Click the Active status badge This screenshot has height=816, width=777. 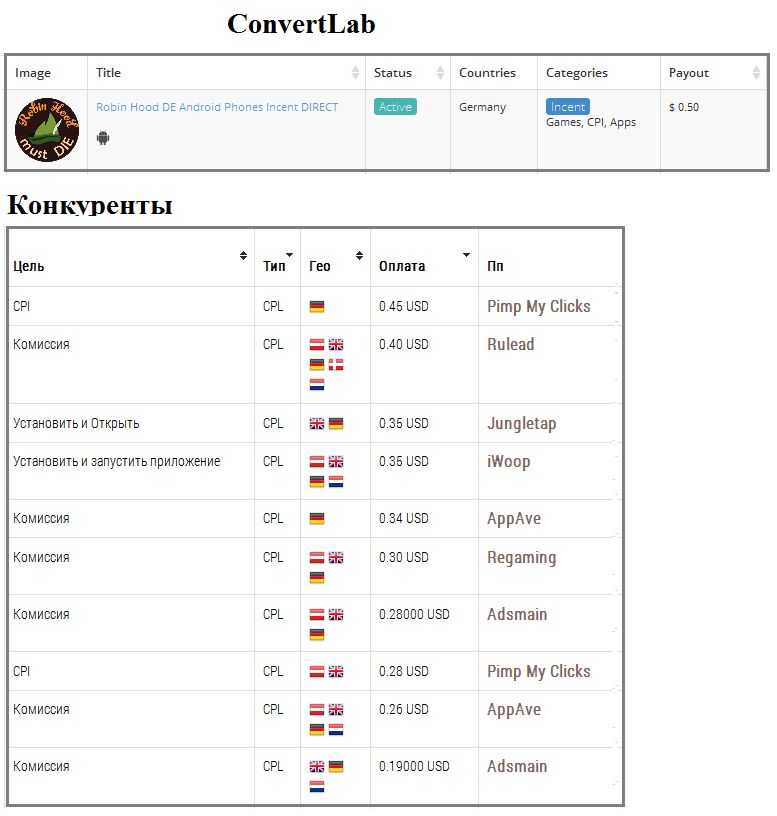pyautogui.click(x=395, y=107)
